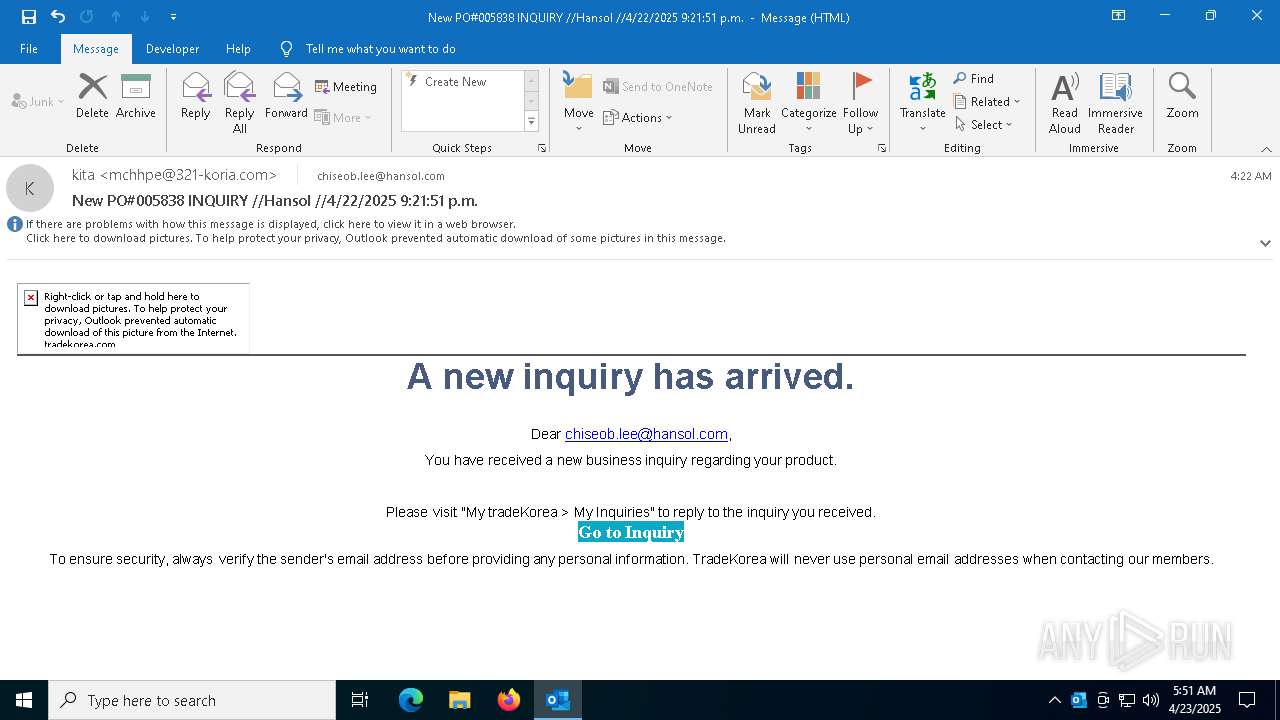Open Task View on taskbar
Screen dimensions: 1280x720
point(360,700)
